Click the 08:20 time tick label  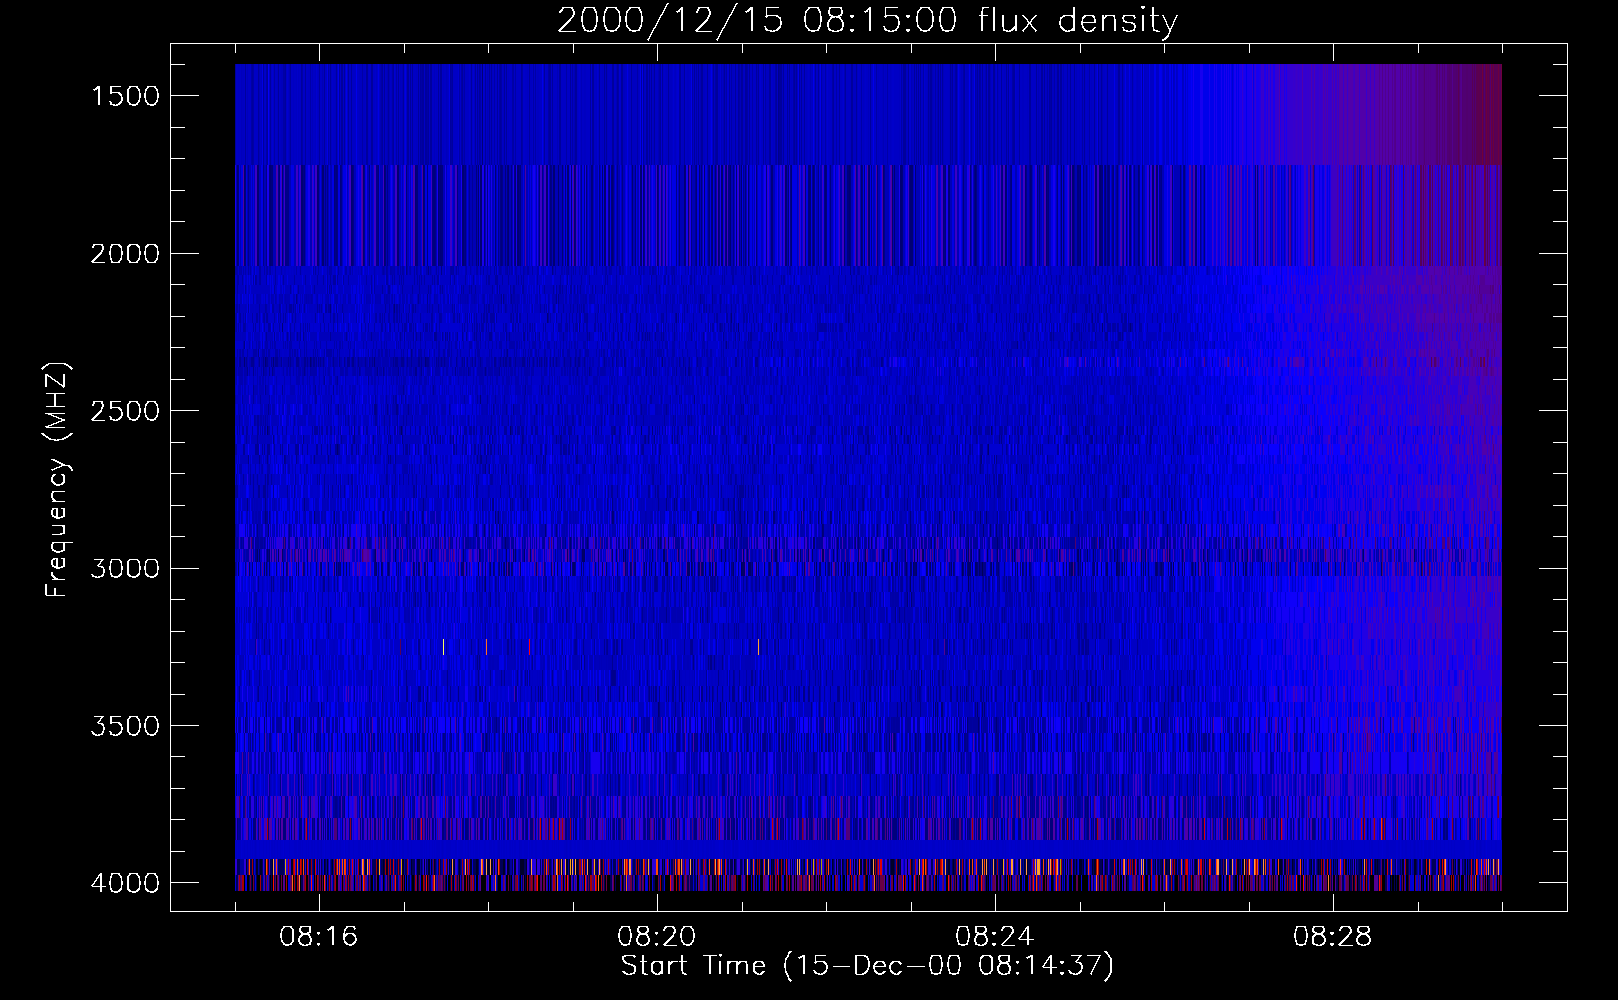(657, 937)
